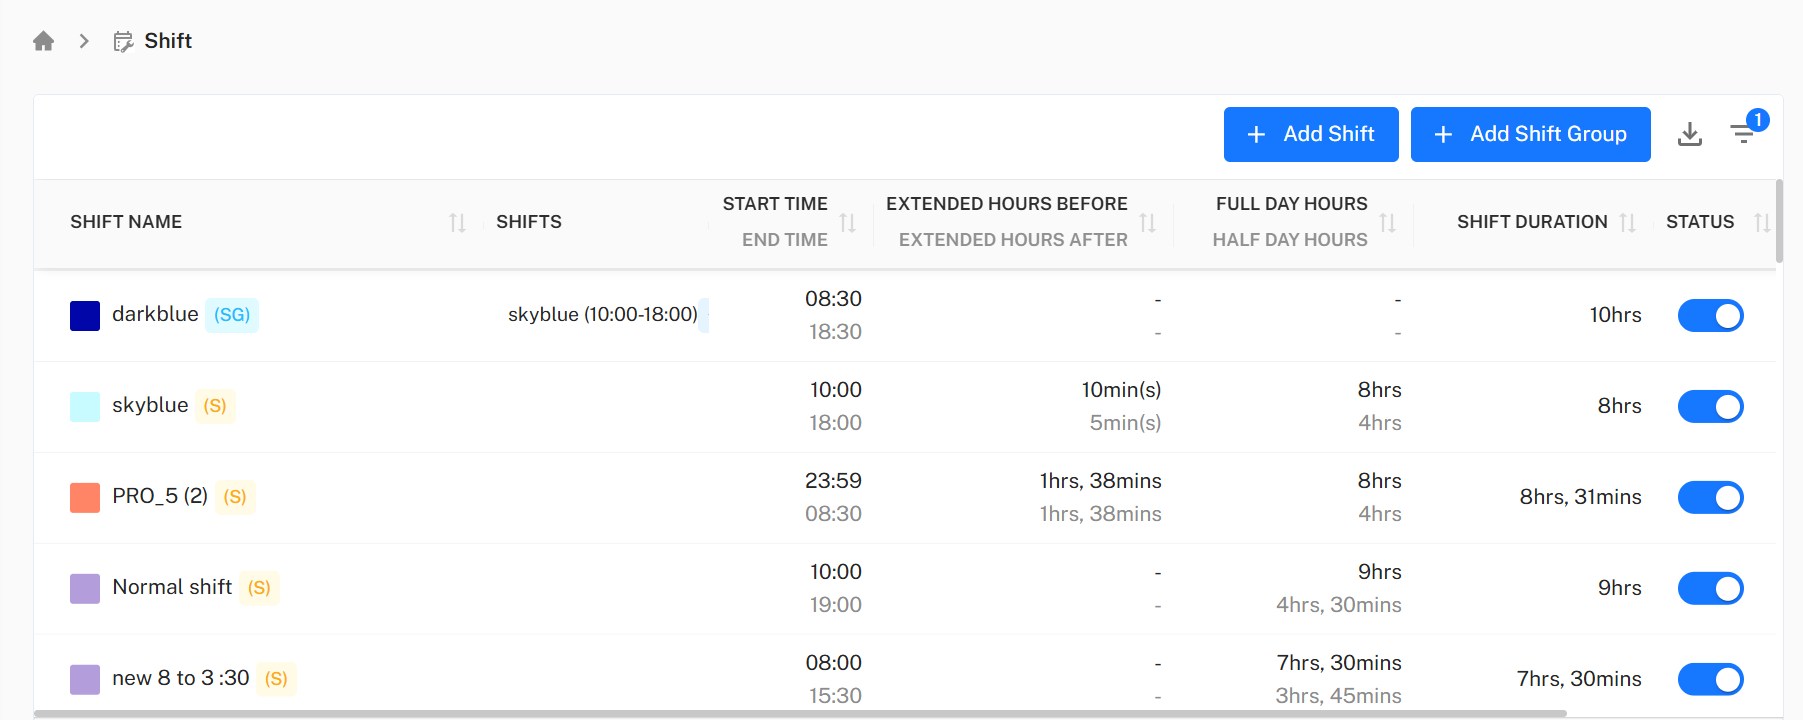Select the skyblue (10:00-18:00) shift tag
1803x720 pixels.
(x=603, y=315)
